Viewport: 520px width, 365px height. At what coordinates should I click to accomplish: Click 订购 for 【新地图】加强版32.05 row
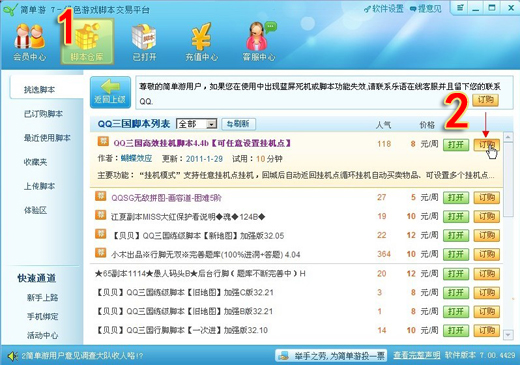(487, 235)
